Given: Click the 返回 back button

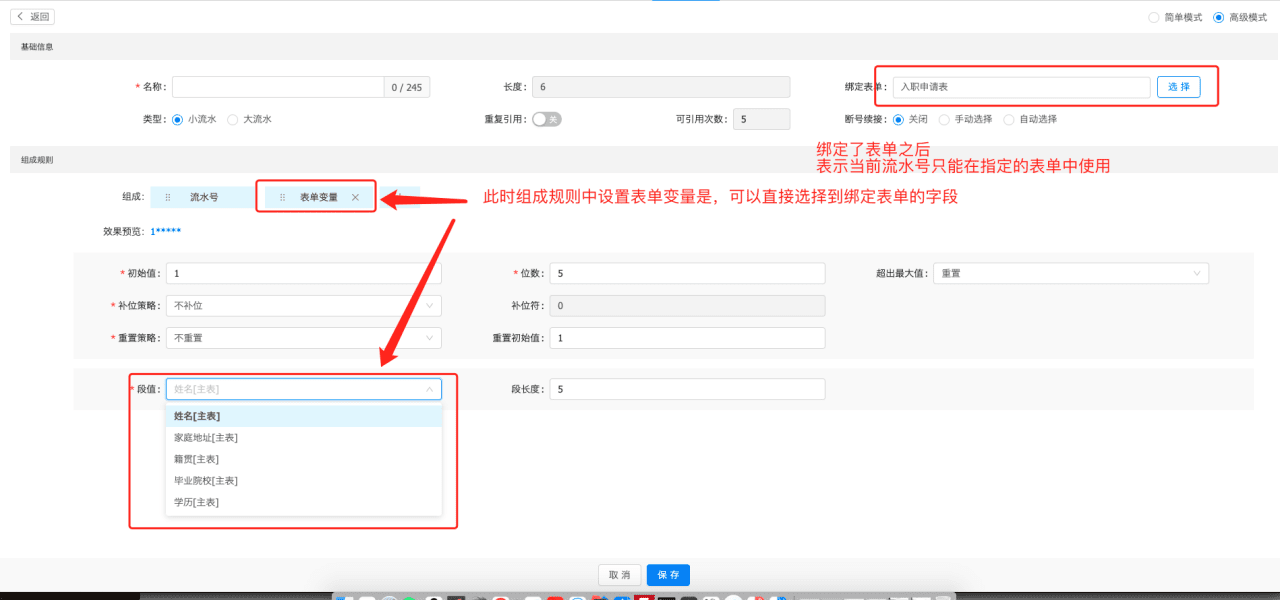Looking at the screenshot, I should pyautogui.click(x=32, y=17).
